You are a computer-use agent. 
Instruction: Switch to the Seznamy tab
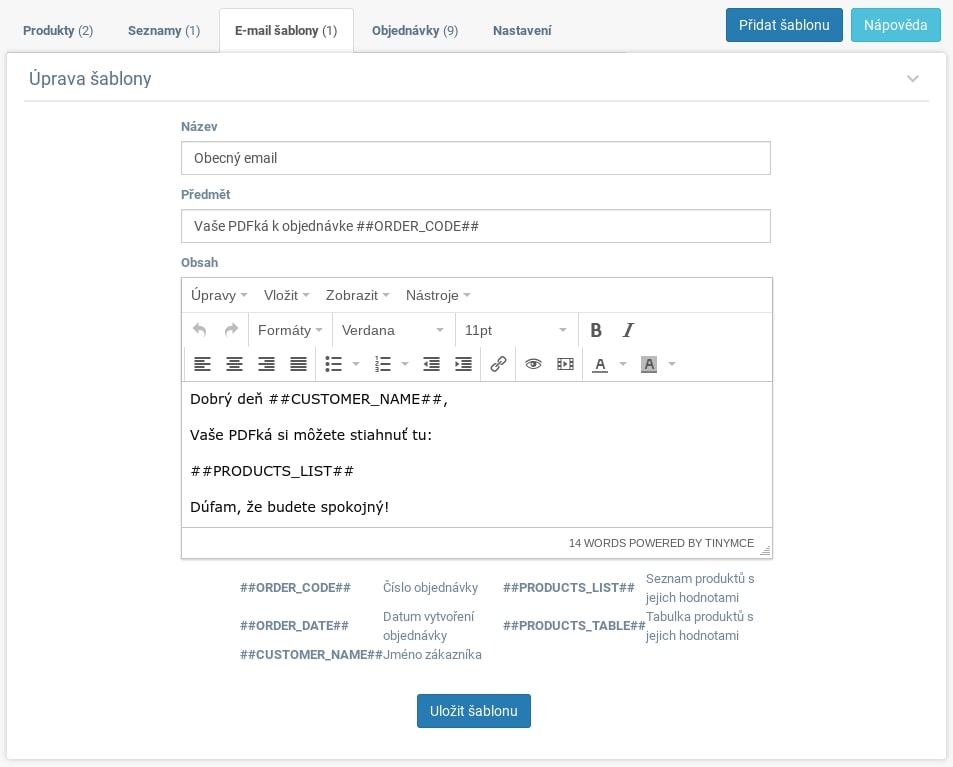click(x=163, y=30)
